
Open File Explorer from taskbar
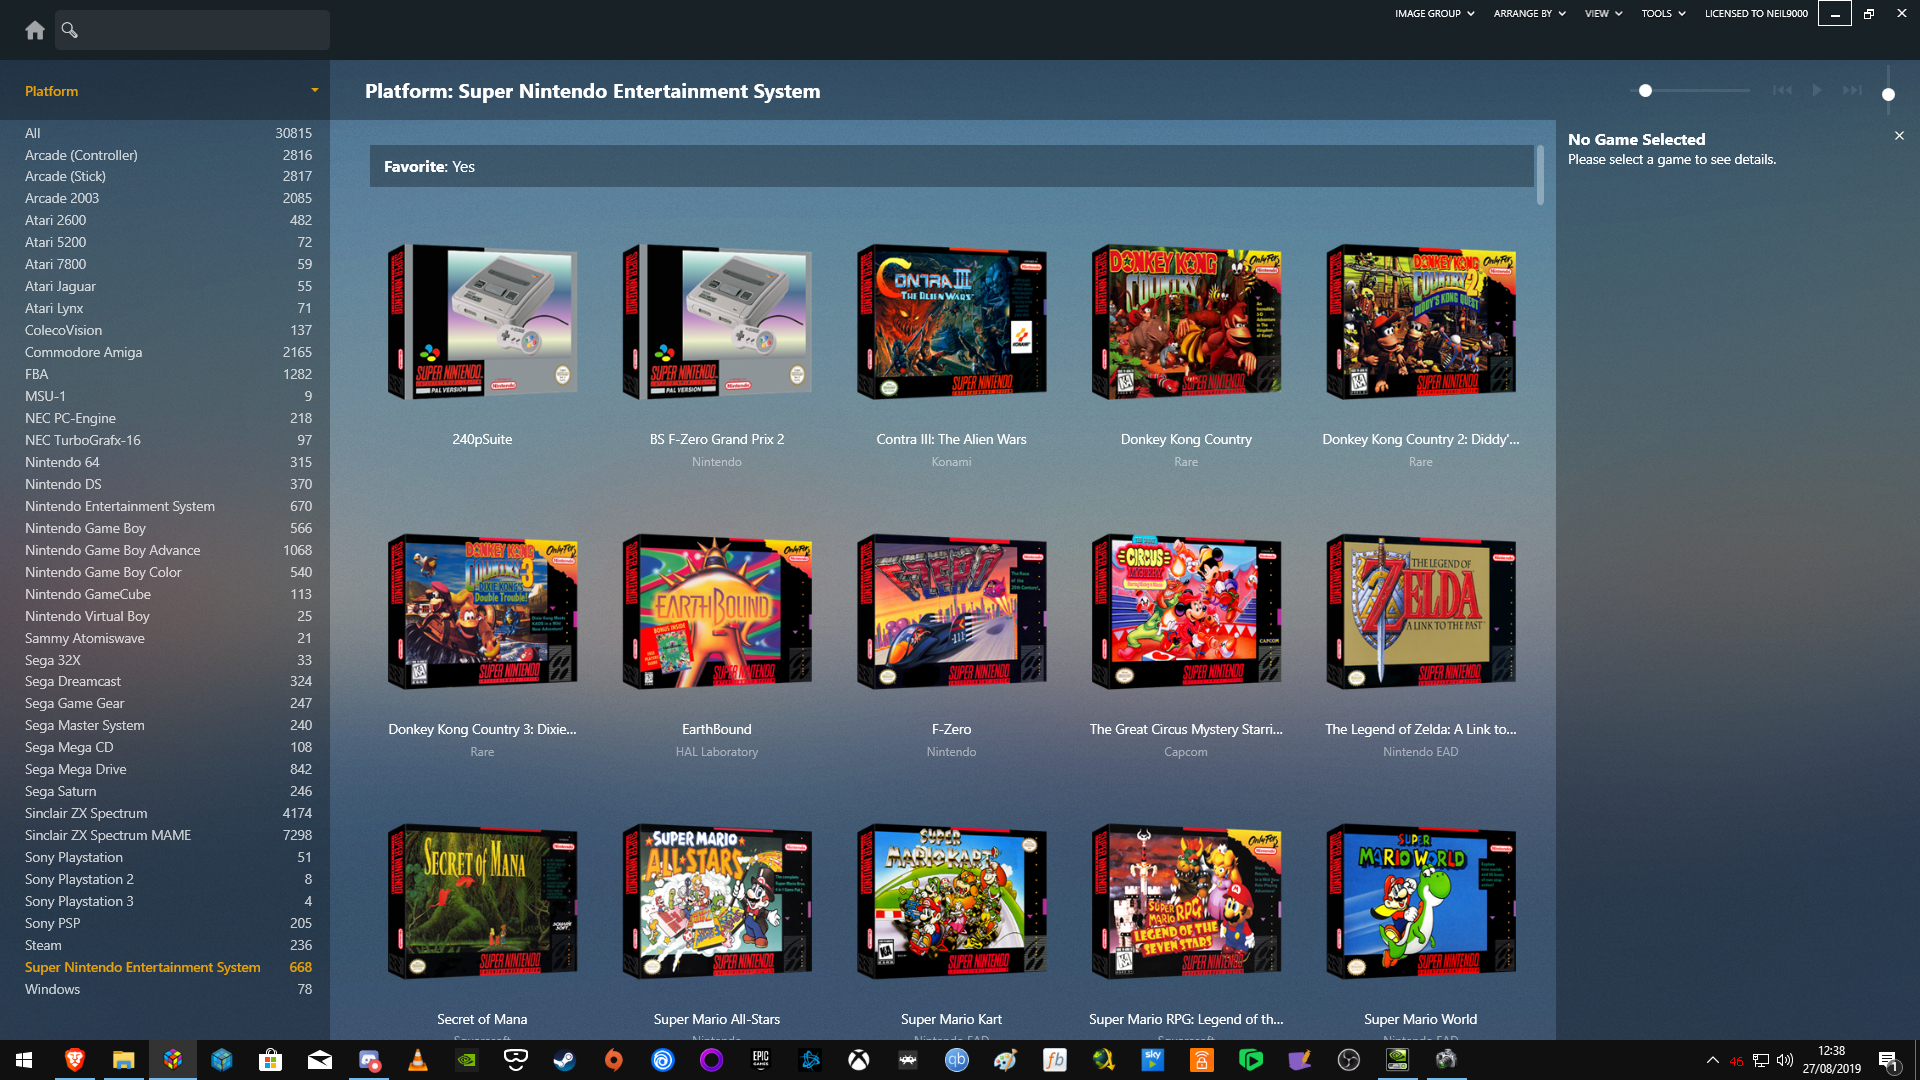(x=124, y=1060)
